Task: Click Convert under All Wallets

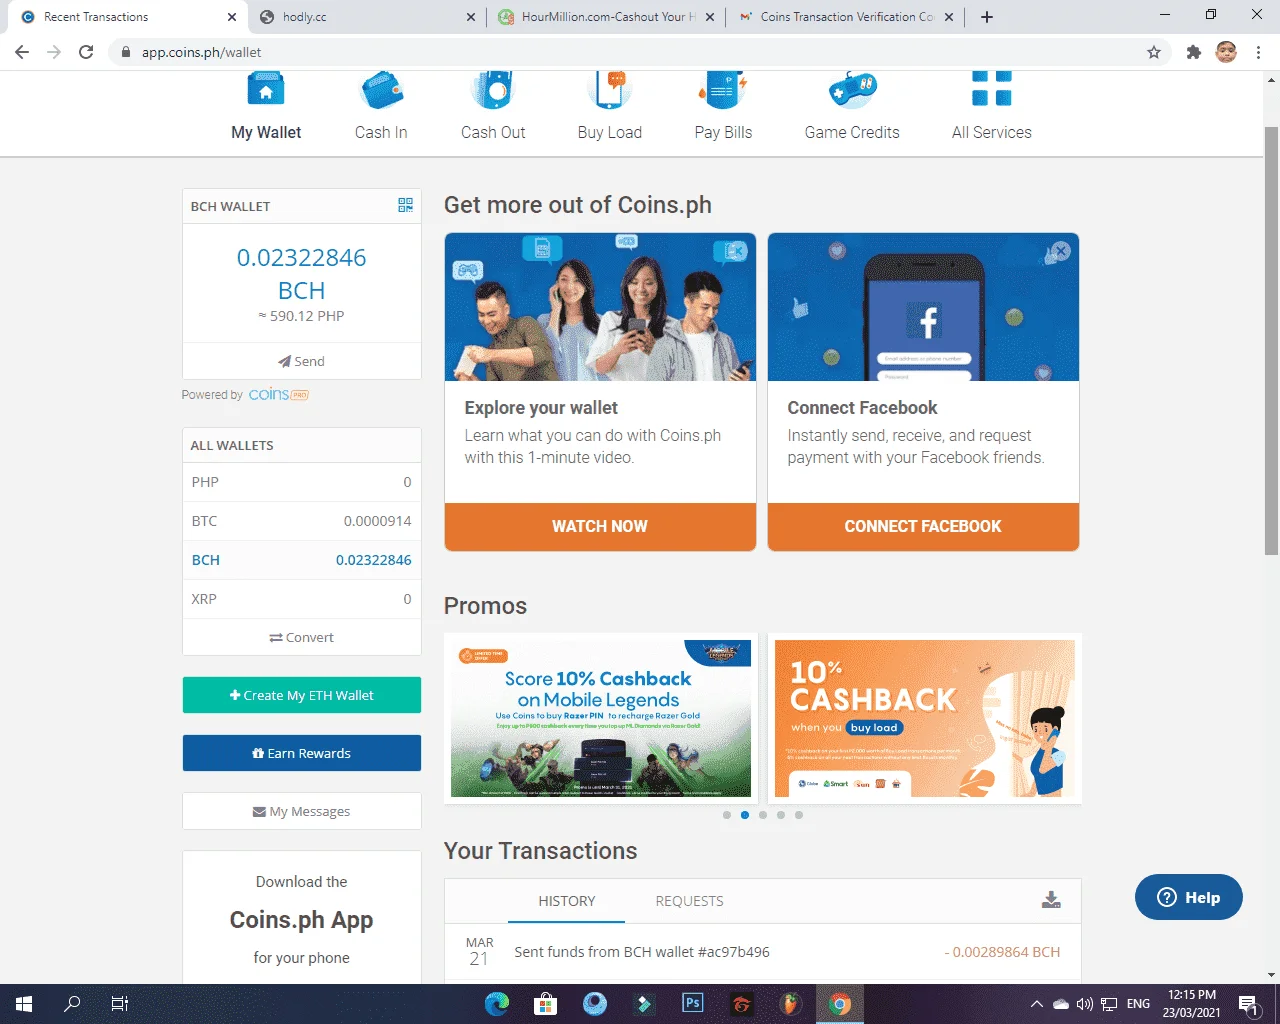Action: point(301,637)
